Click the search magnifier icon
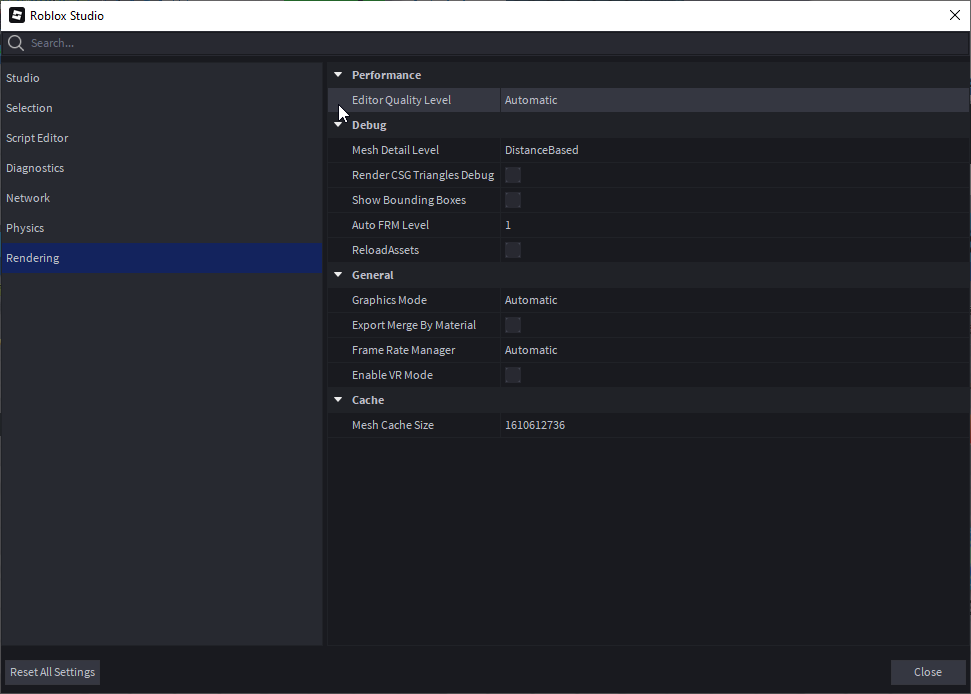 16,43
